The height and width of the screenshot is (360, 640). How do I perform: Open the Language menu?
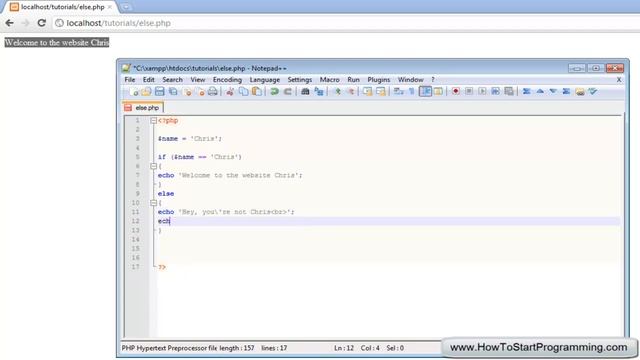tap(264, 80)
